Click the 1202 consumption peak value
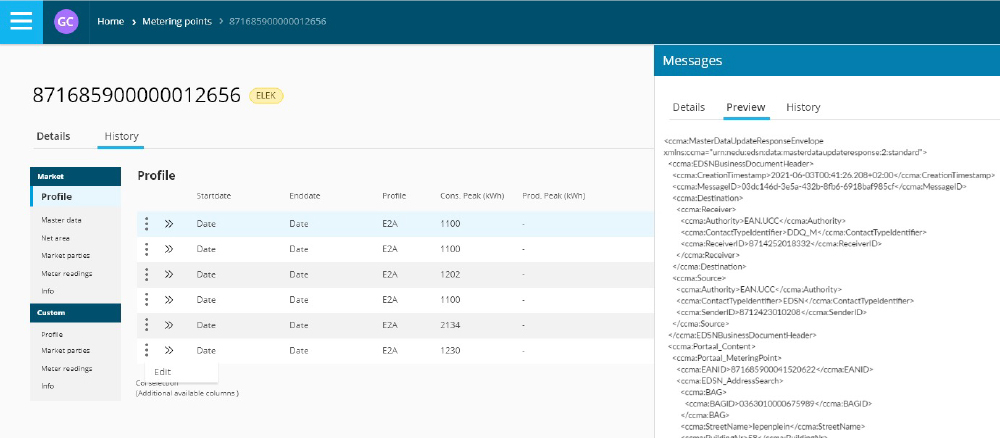This screenshot has width=1000, height=438. (450, 274)
